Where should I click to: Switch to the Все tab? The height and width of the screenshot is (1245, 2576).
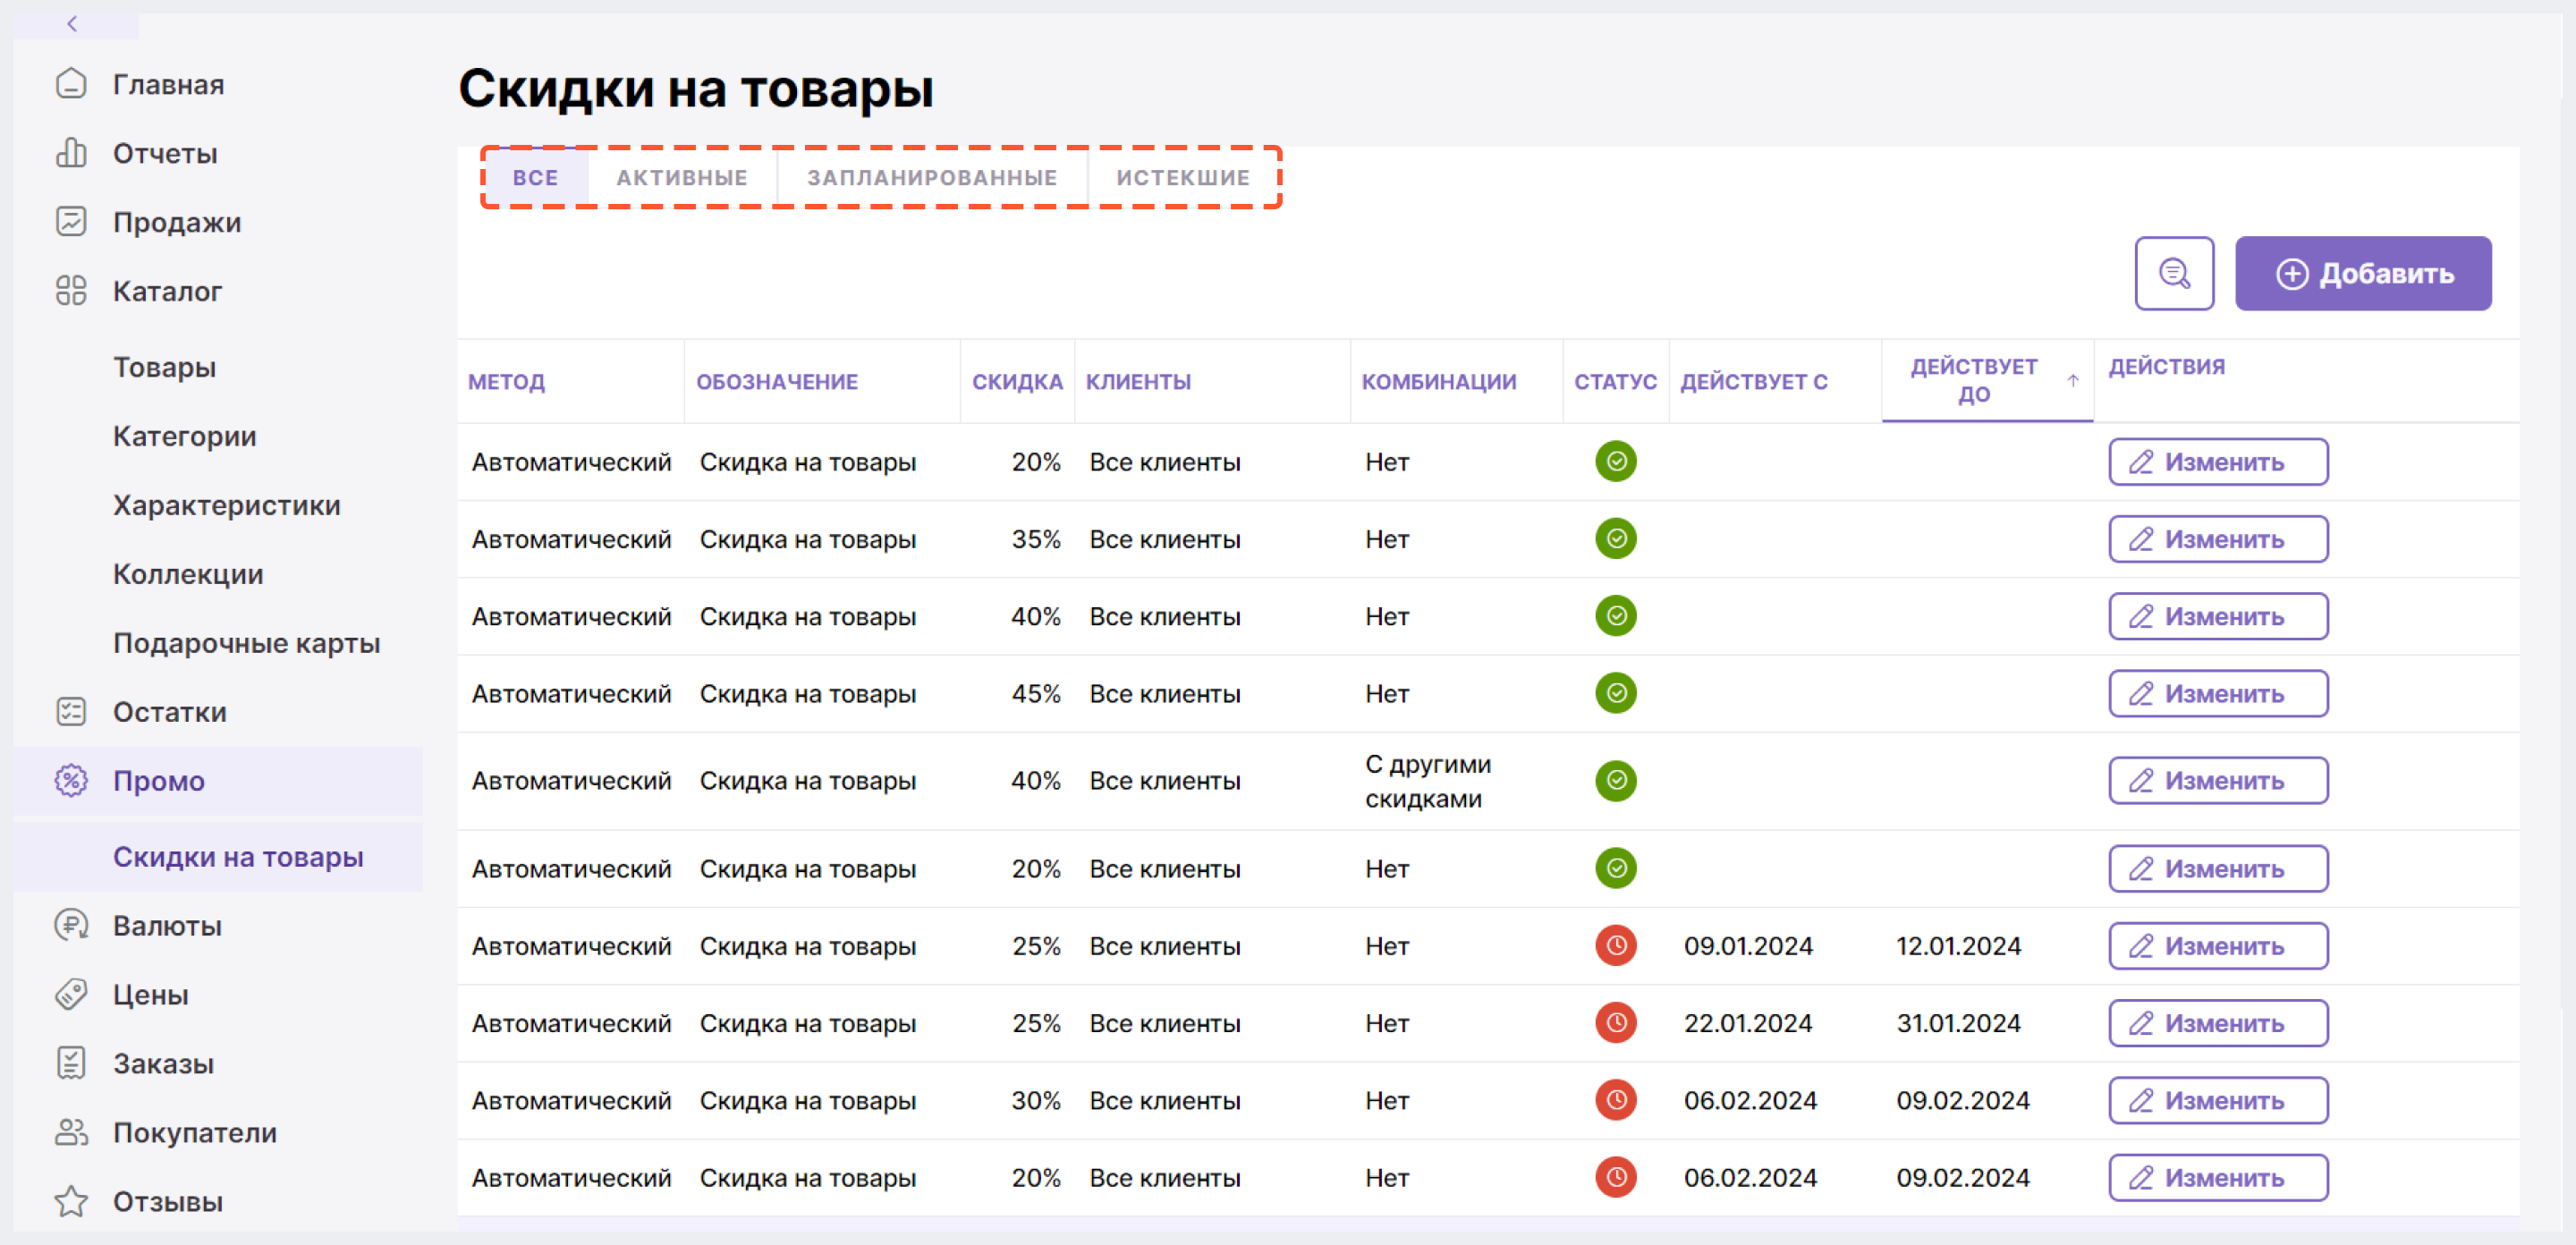click(x=535, y=178)
